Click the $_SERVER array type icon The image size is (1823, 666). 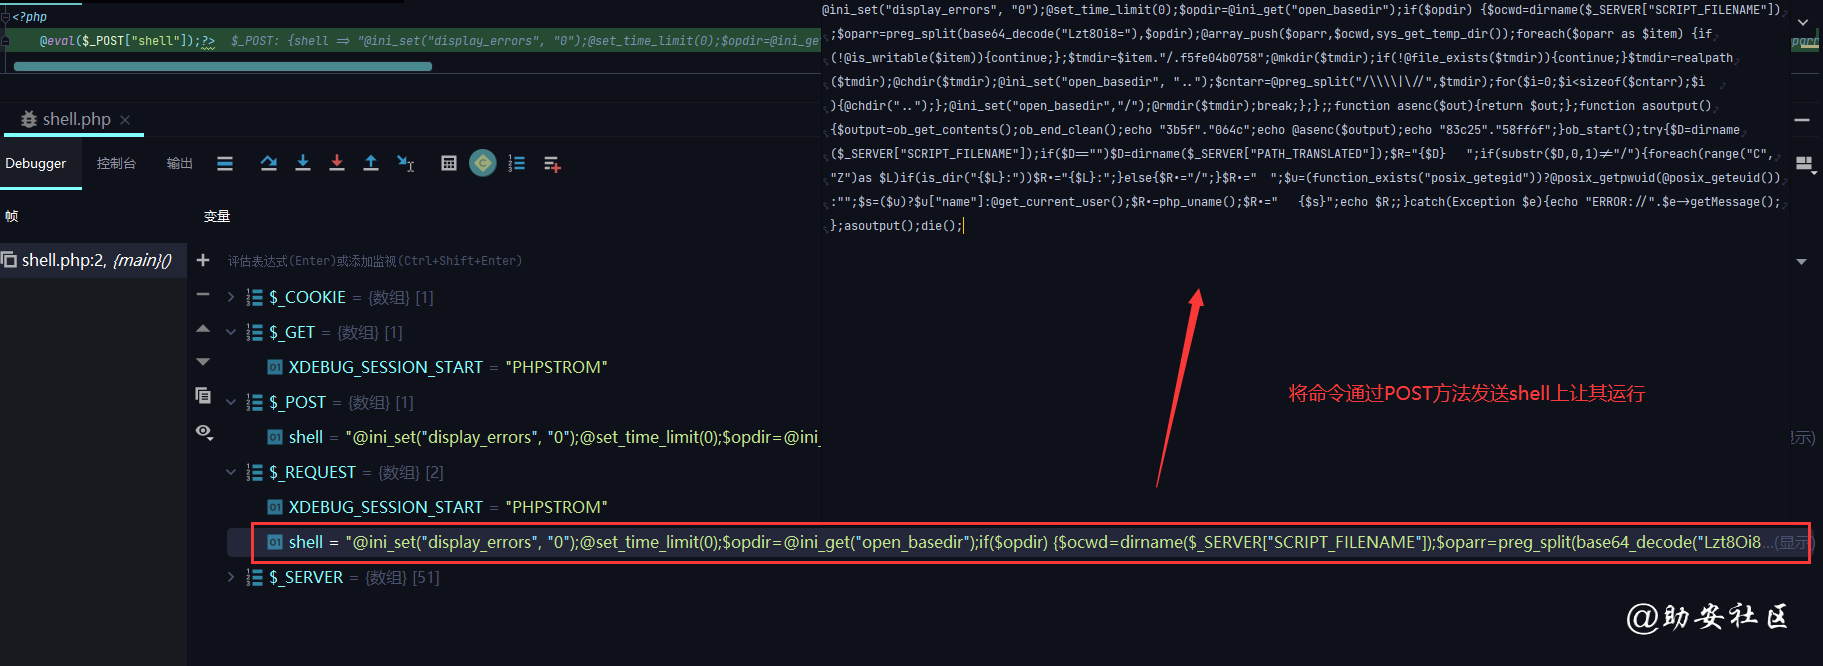[x=255, y=577]
